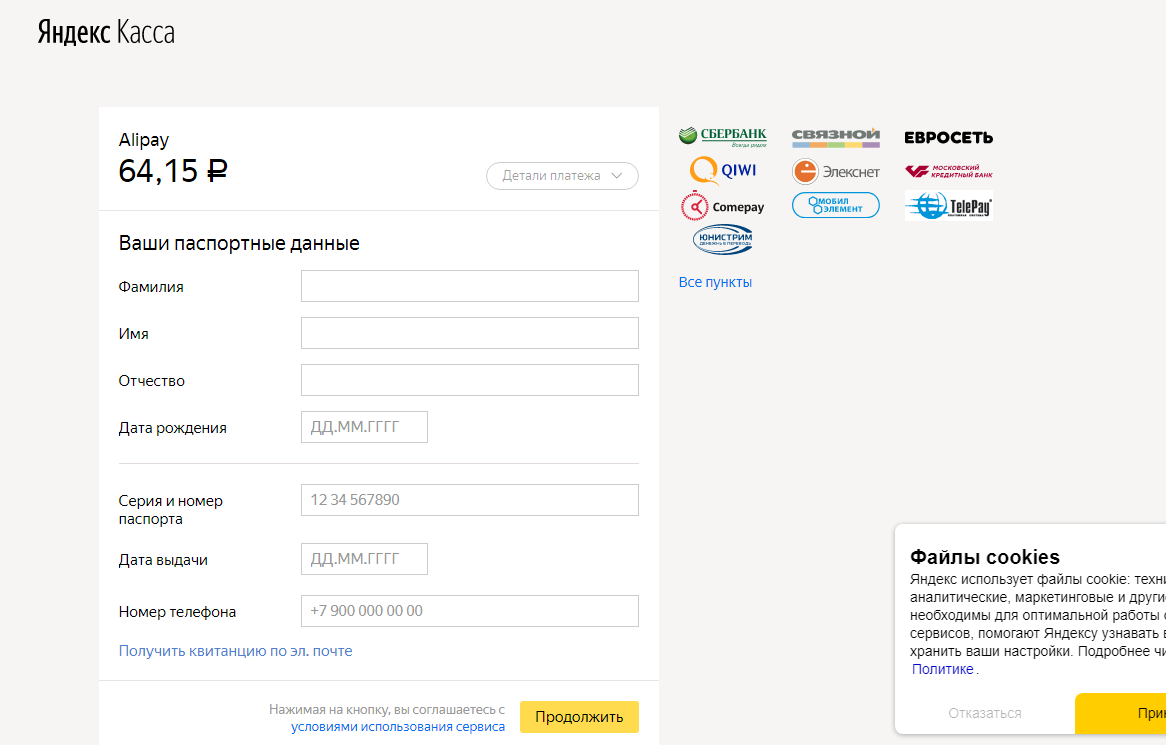This screenshot has height=745, width=1166.
Task: Click the Svyaznoy logo
Action: click(x=836, y=137)
